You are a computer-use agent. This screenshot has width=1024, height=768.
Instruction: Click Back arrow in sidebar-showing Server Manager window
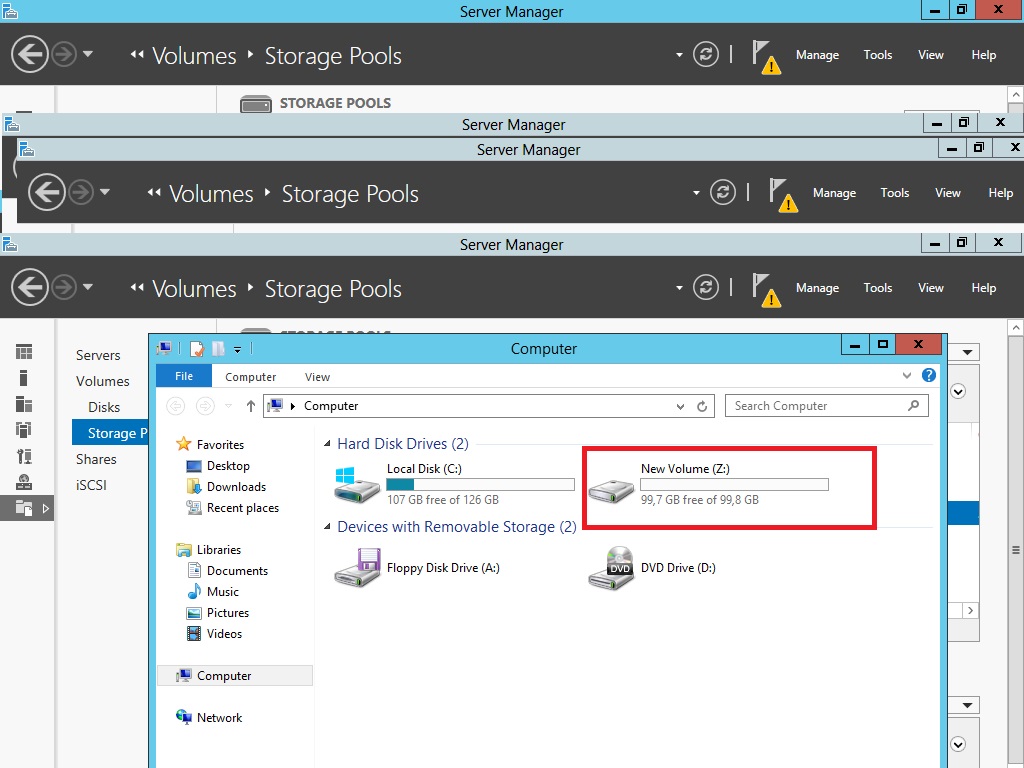[29, 287]
